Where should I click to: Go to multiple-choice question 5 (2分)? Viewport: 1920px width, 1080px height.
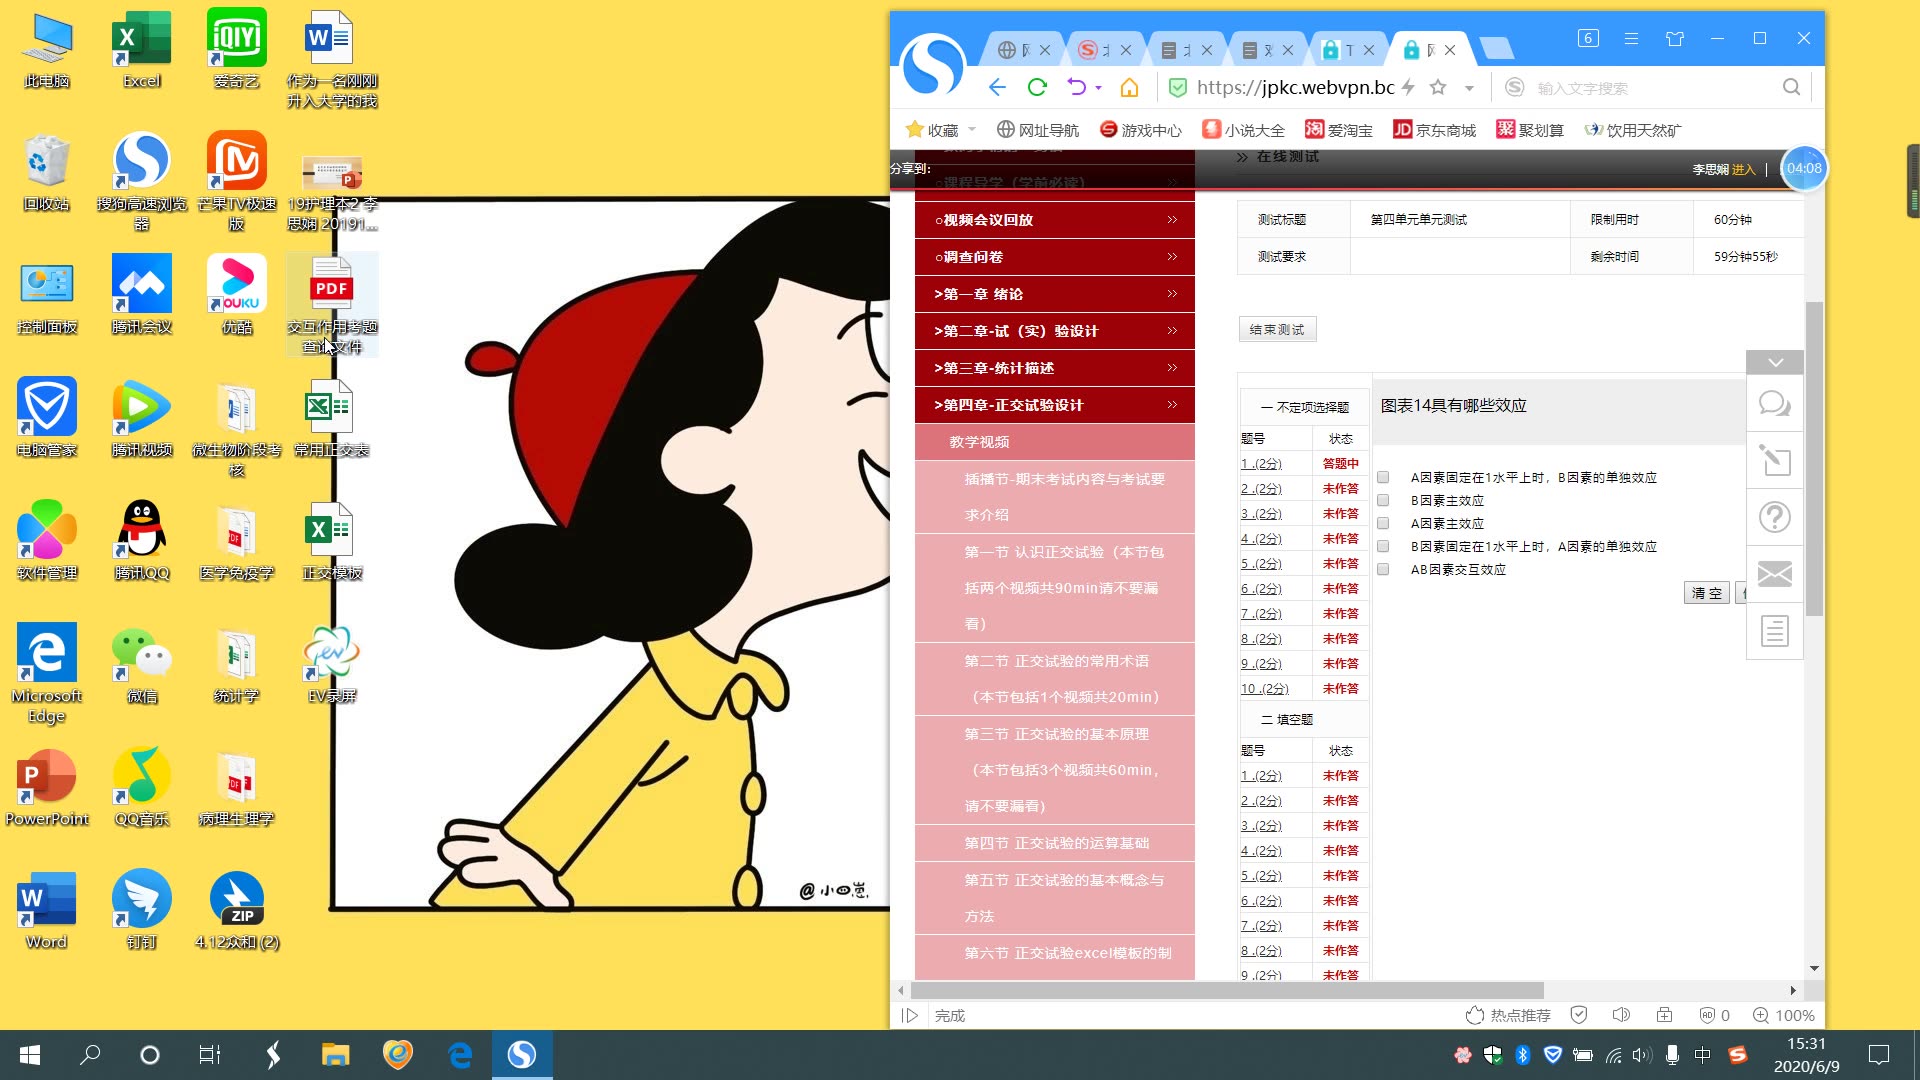1261,563
